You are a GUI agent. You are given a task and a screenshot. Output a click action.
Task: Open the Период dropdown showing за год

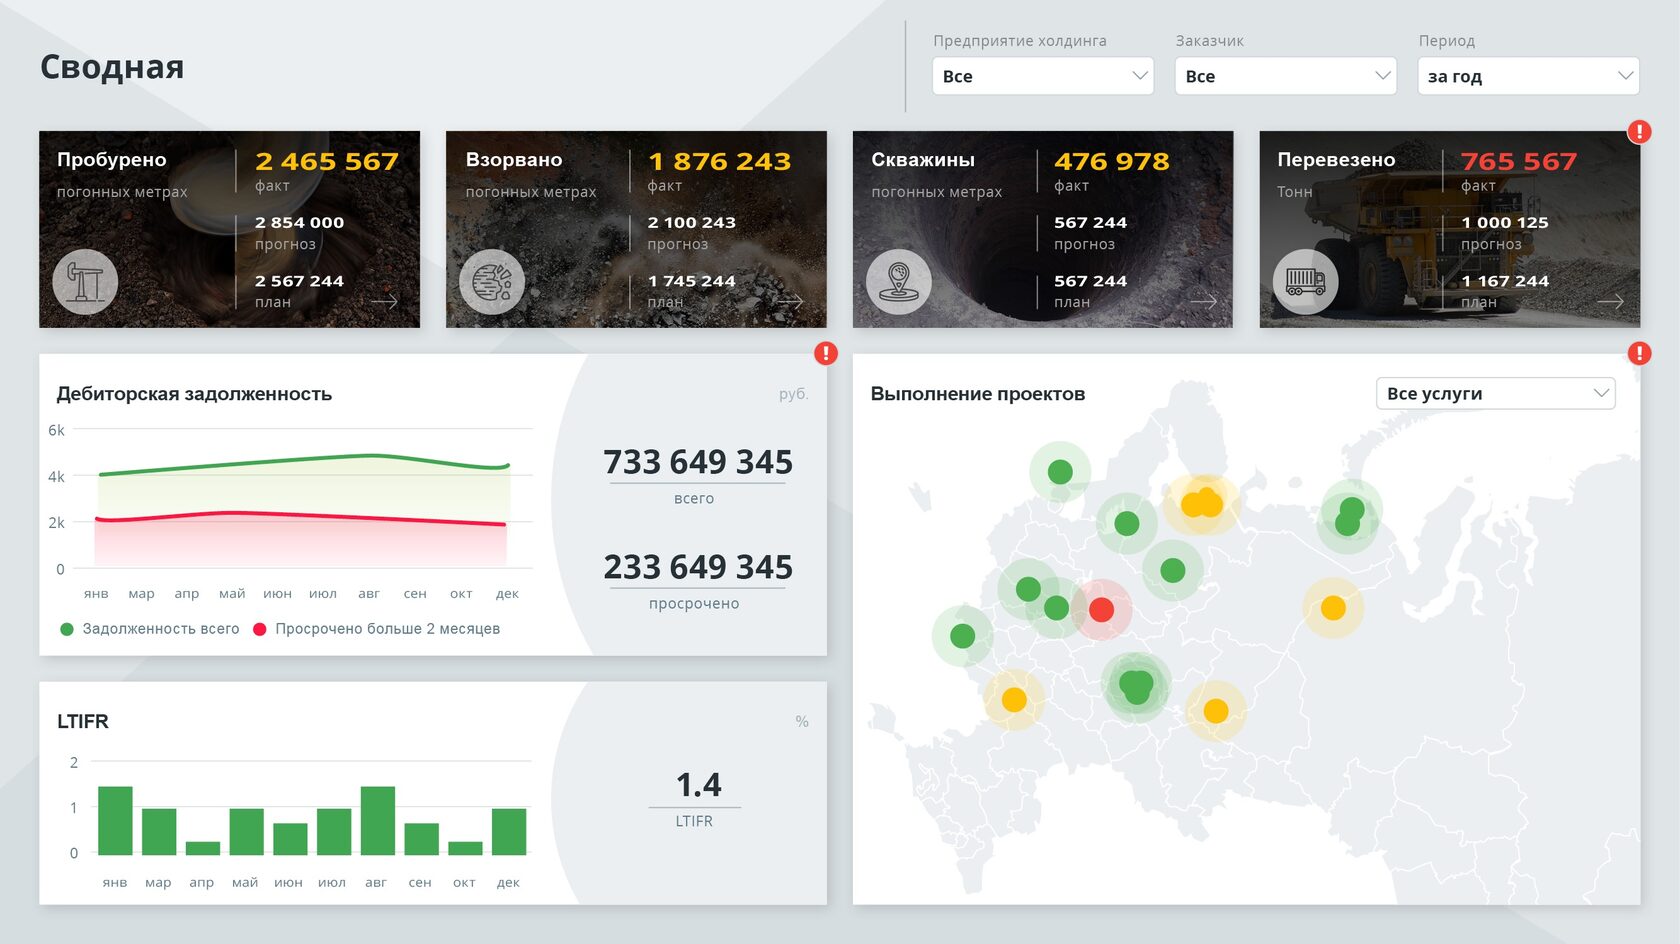pos(1527,75)
